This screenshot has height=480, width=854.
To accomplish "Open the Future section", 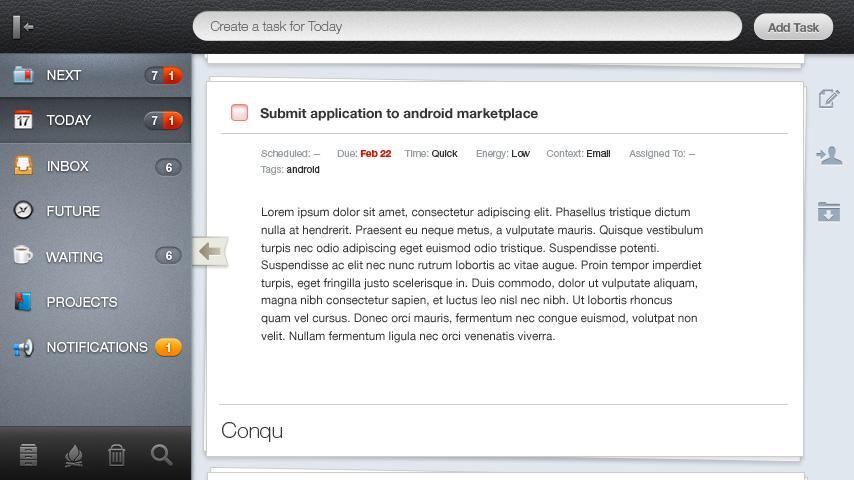I will click(72, 211).
